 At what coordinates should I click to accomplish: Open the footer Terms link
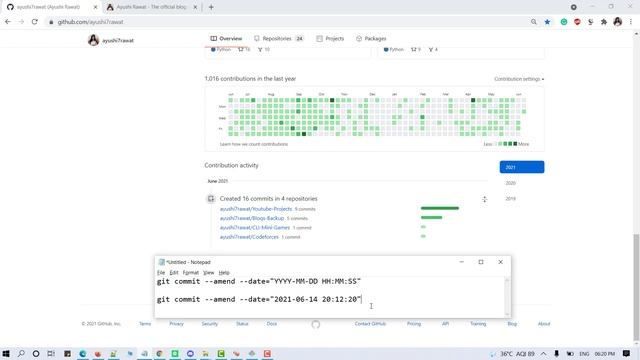(145, 324)
